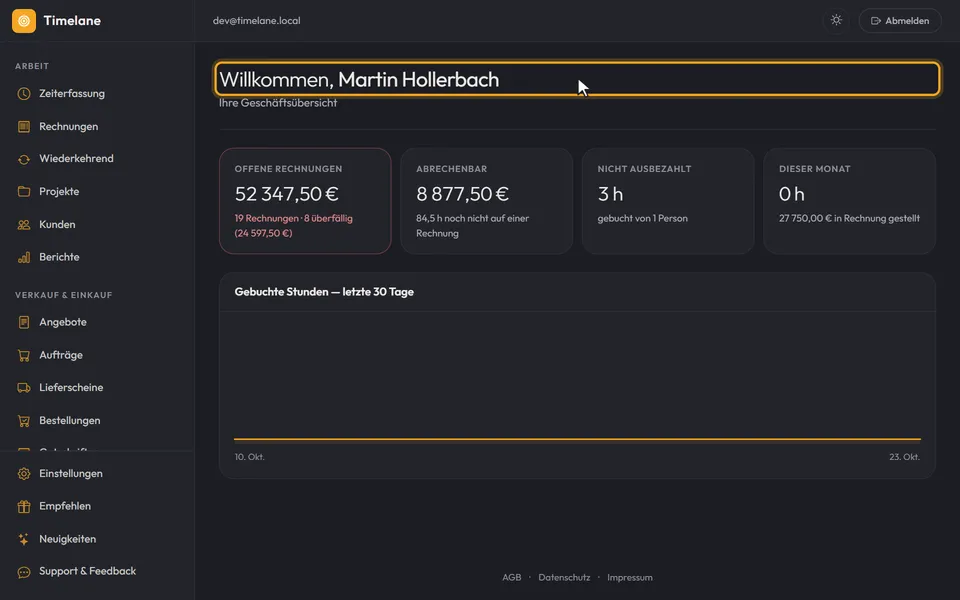Click the orange hours line in chart

tap(577, 439)
